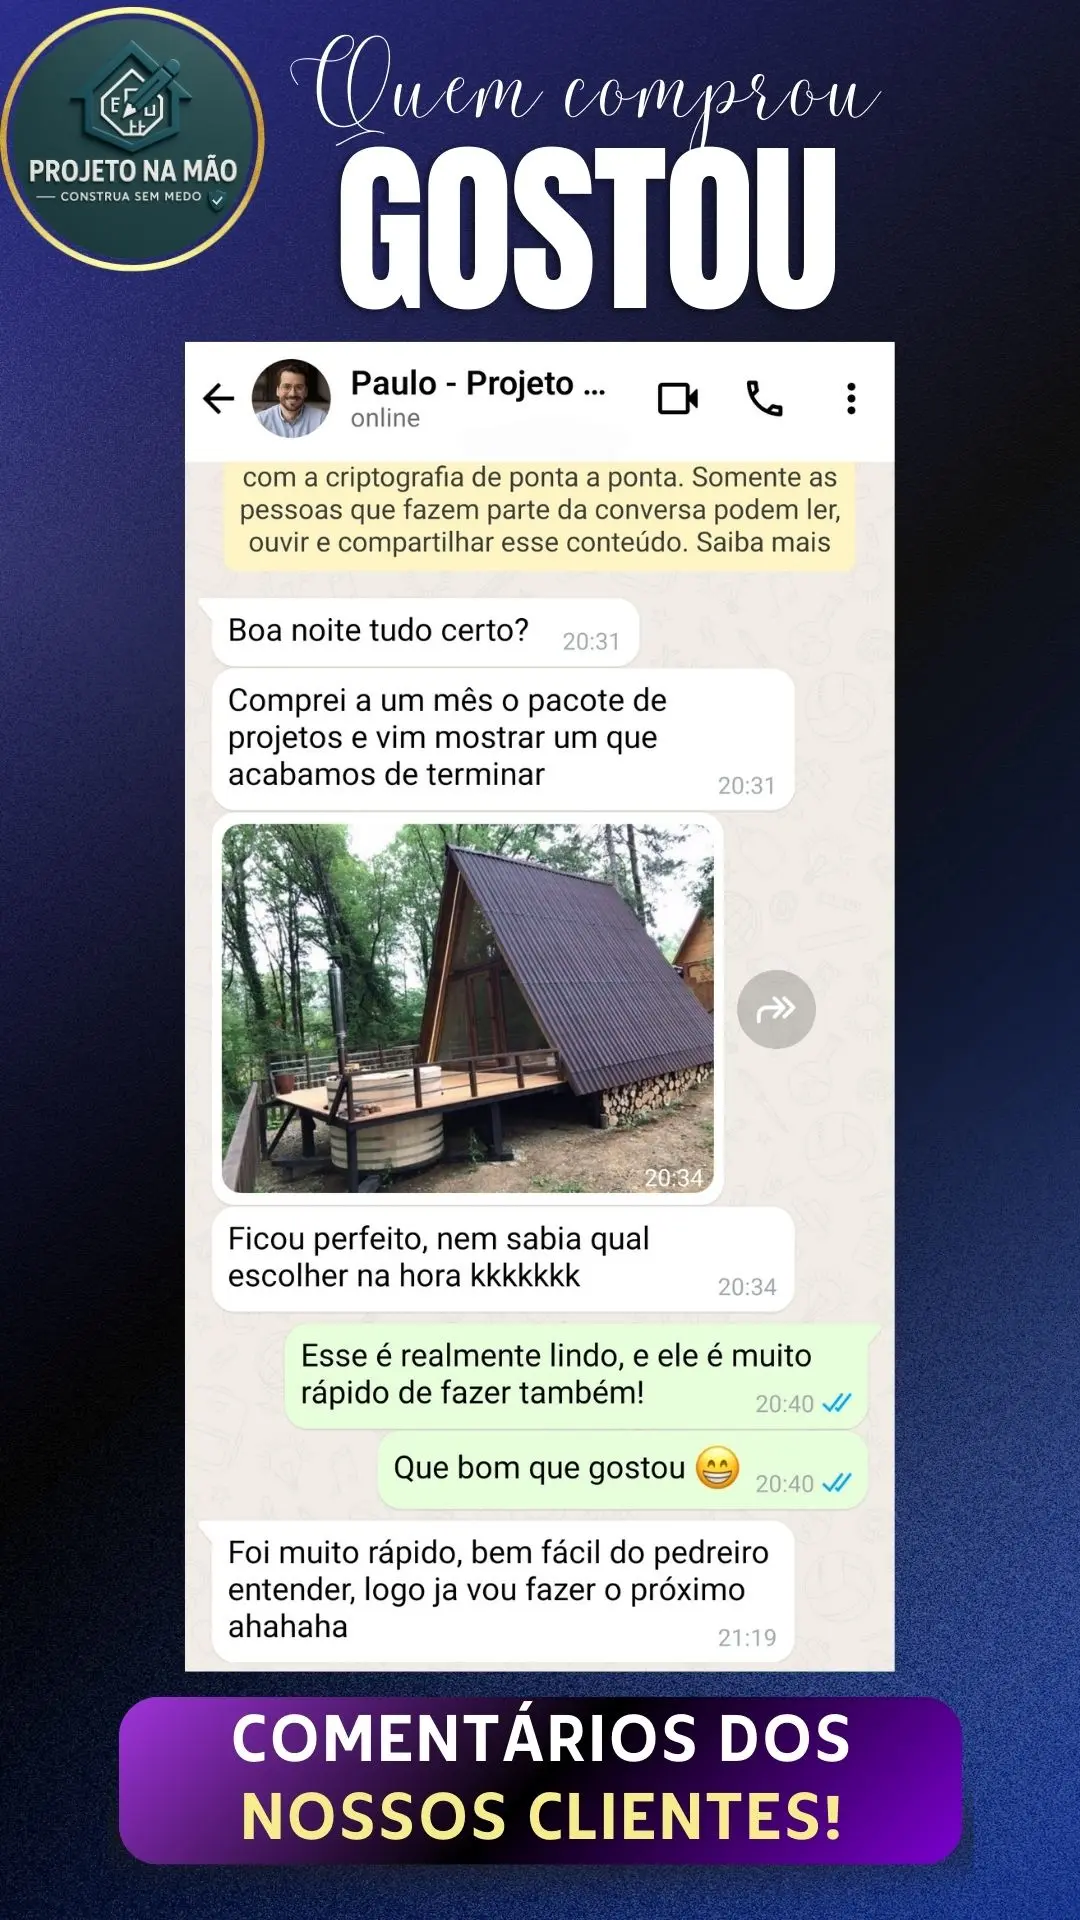Open contact name 'Paulo - Projeto ...'

click(478, 383)
